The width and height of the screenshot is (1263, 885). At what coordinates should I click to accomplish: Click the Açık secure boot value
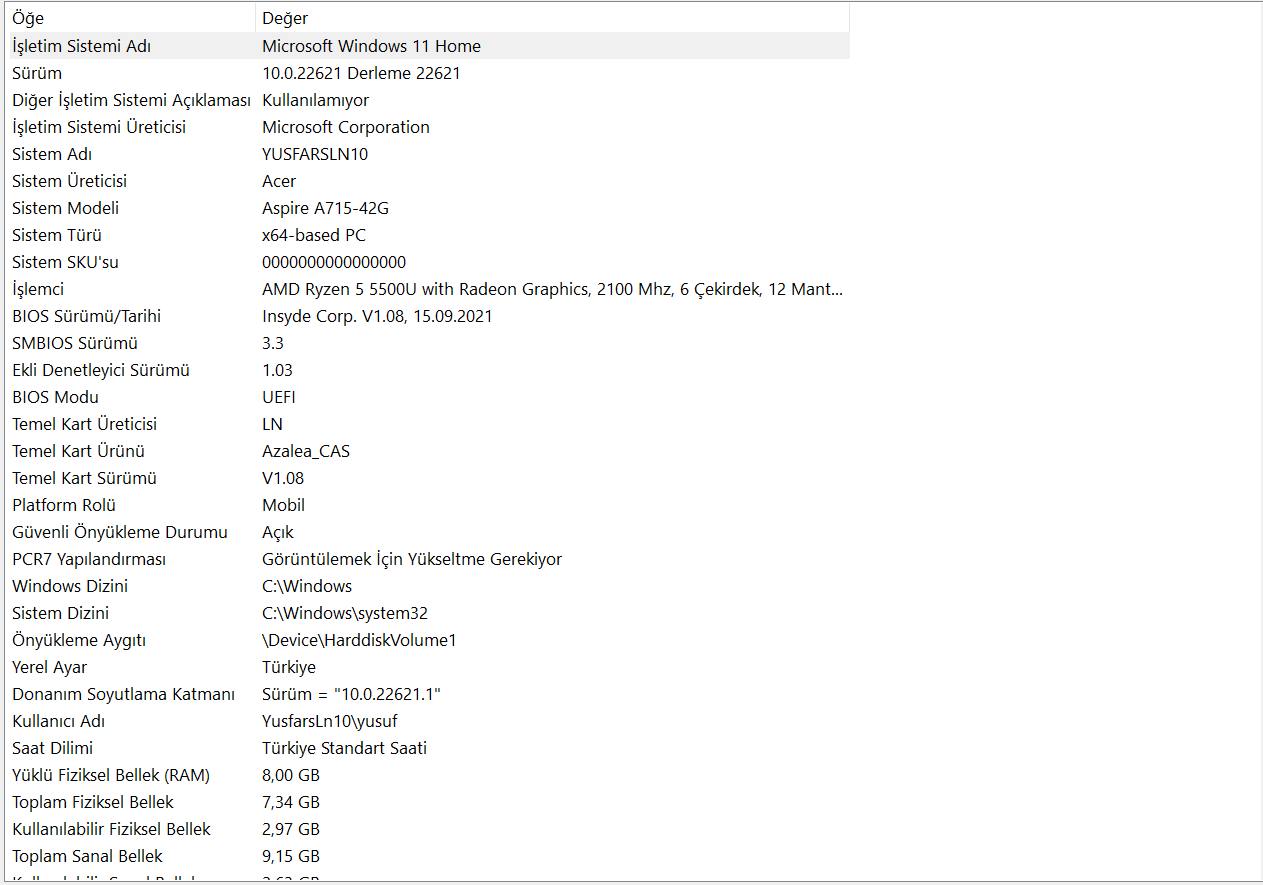pos(278,532)
